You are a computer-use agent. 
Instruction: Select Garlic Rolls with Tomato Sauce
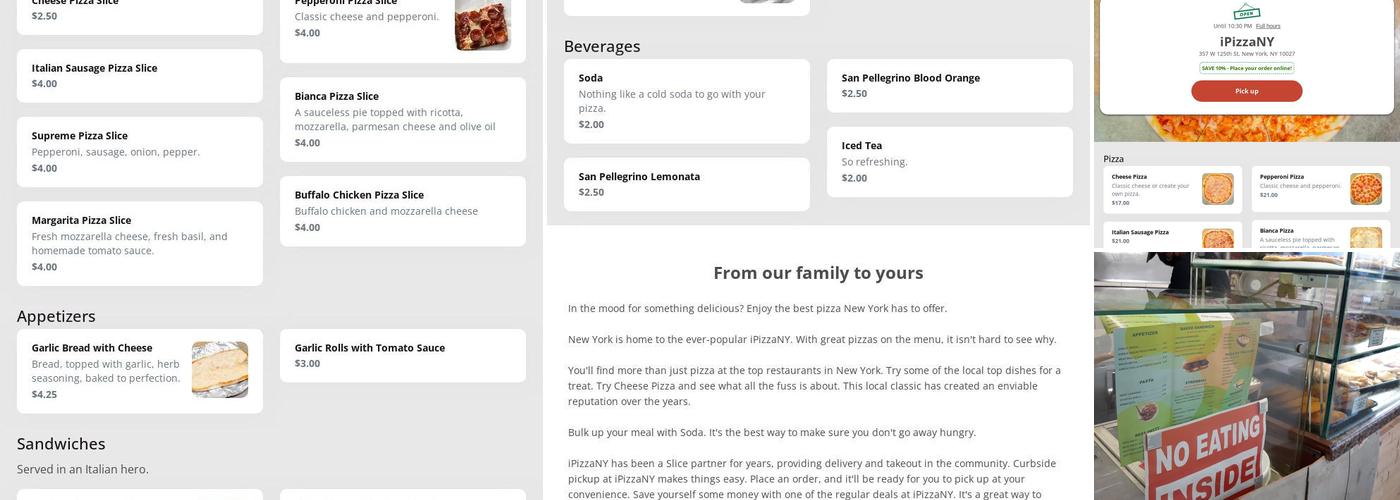click(x=402, y=355)
